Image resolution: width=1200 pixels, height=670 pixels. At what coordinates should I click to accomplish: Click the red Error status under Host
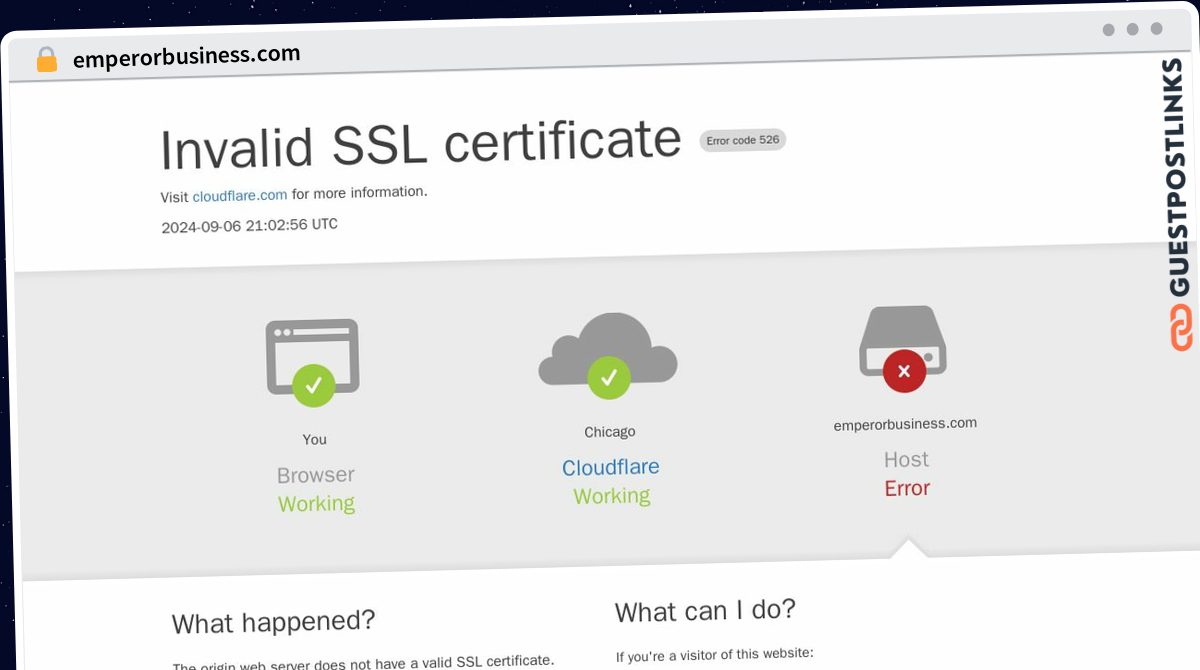point(907,488)
